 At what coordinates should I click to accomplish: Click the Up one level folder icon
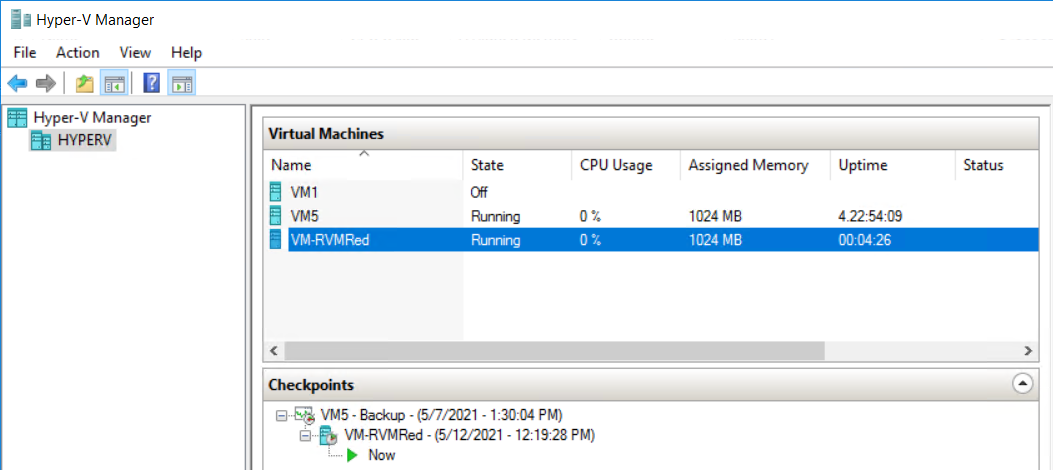[x=85, y=84]
